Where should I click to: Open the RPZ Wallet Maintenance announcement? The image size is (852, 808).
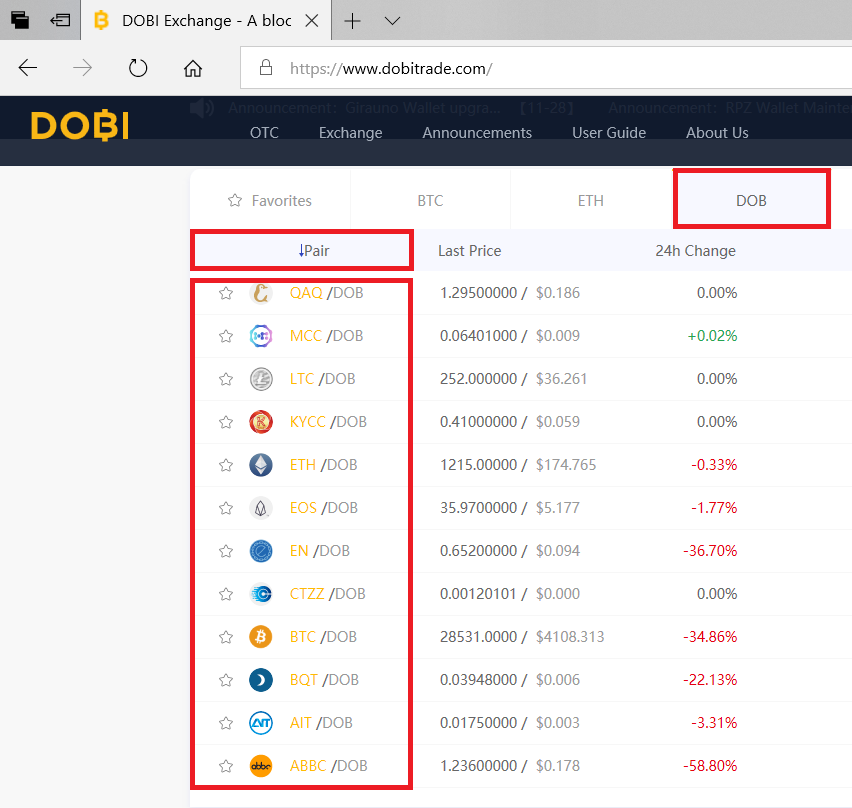[730, 108]
